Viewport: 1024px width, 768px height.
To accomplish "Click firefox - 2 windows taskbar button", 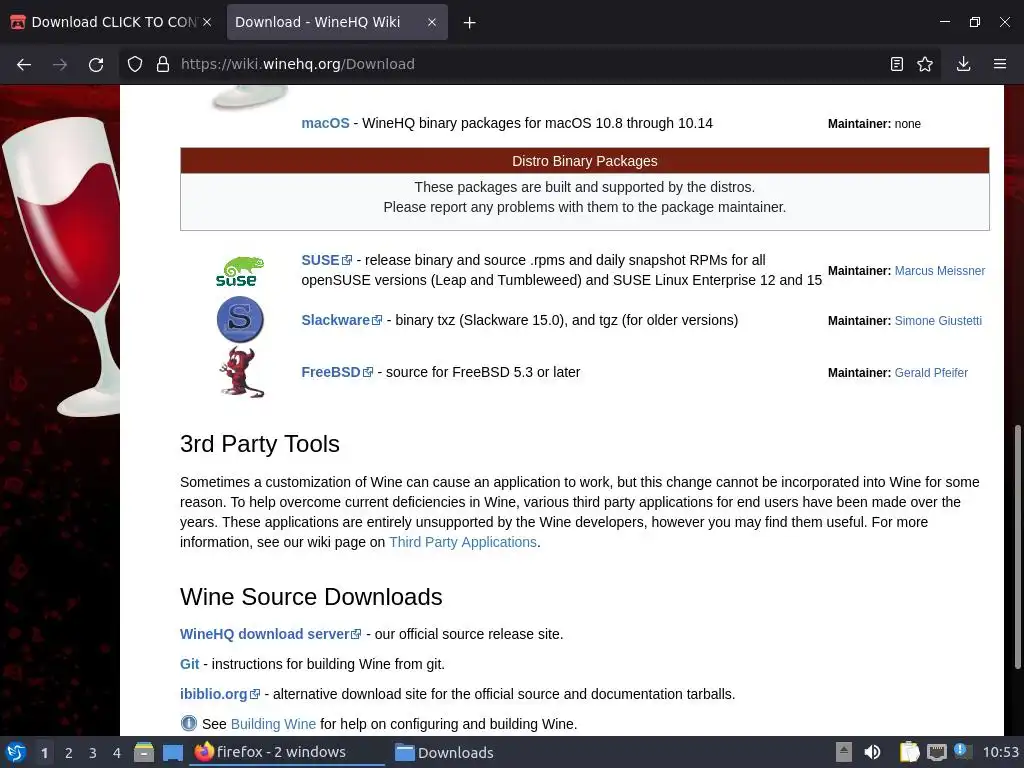I will pyautogui.click(x=287, y=752).
